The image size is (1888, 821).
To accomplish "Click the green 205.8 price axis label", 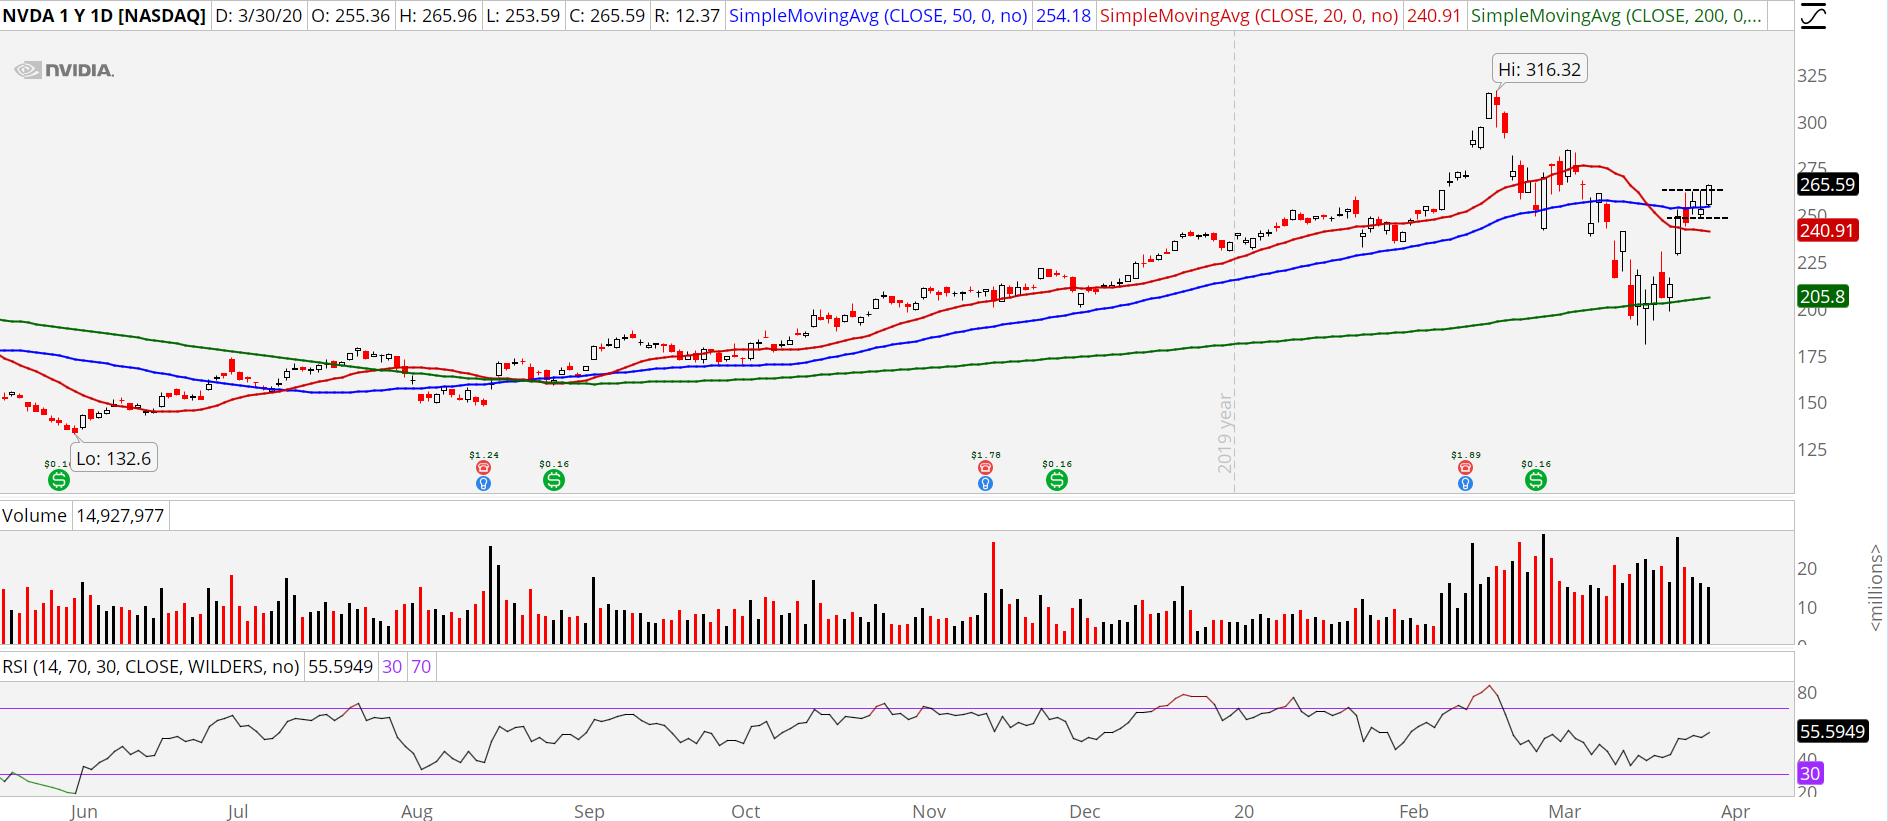I will [1822, 296].
